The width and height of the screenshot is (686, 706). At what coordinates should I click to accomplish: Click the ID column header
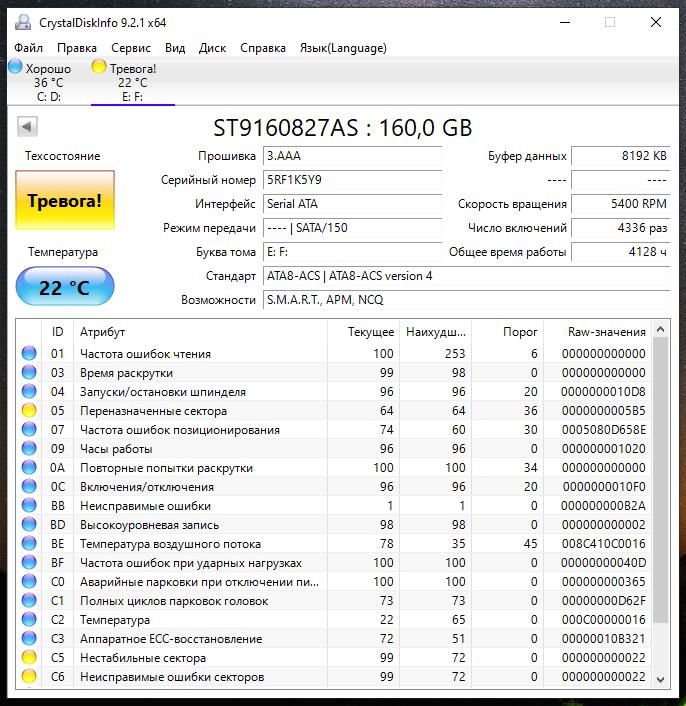58,332
